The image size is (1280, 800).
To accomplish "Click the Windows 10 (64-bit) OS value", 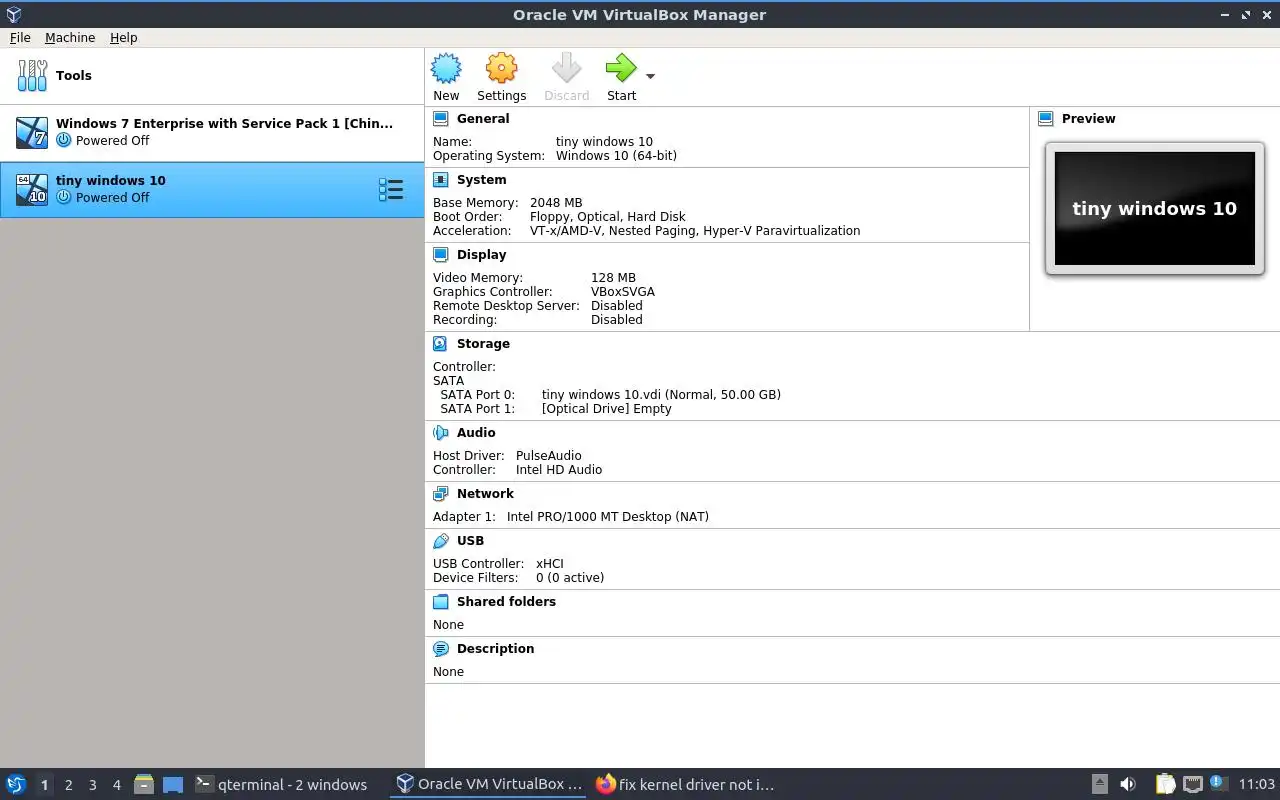I will click(x=616, y=156).
